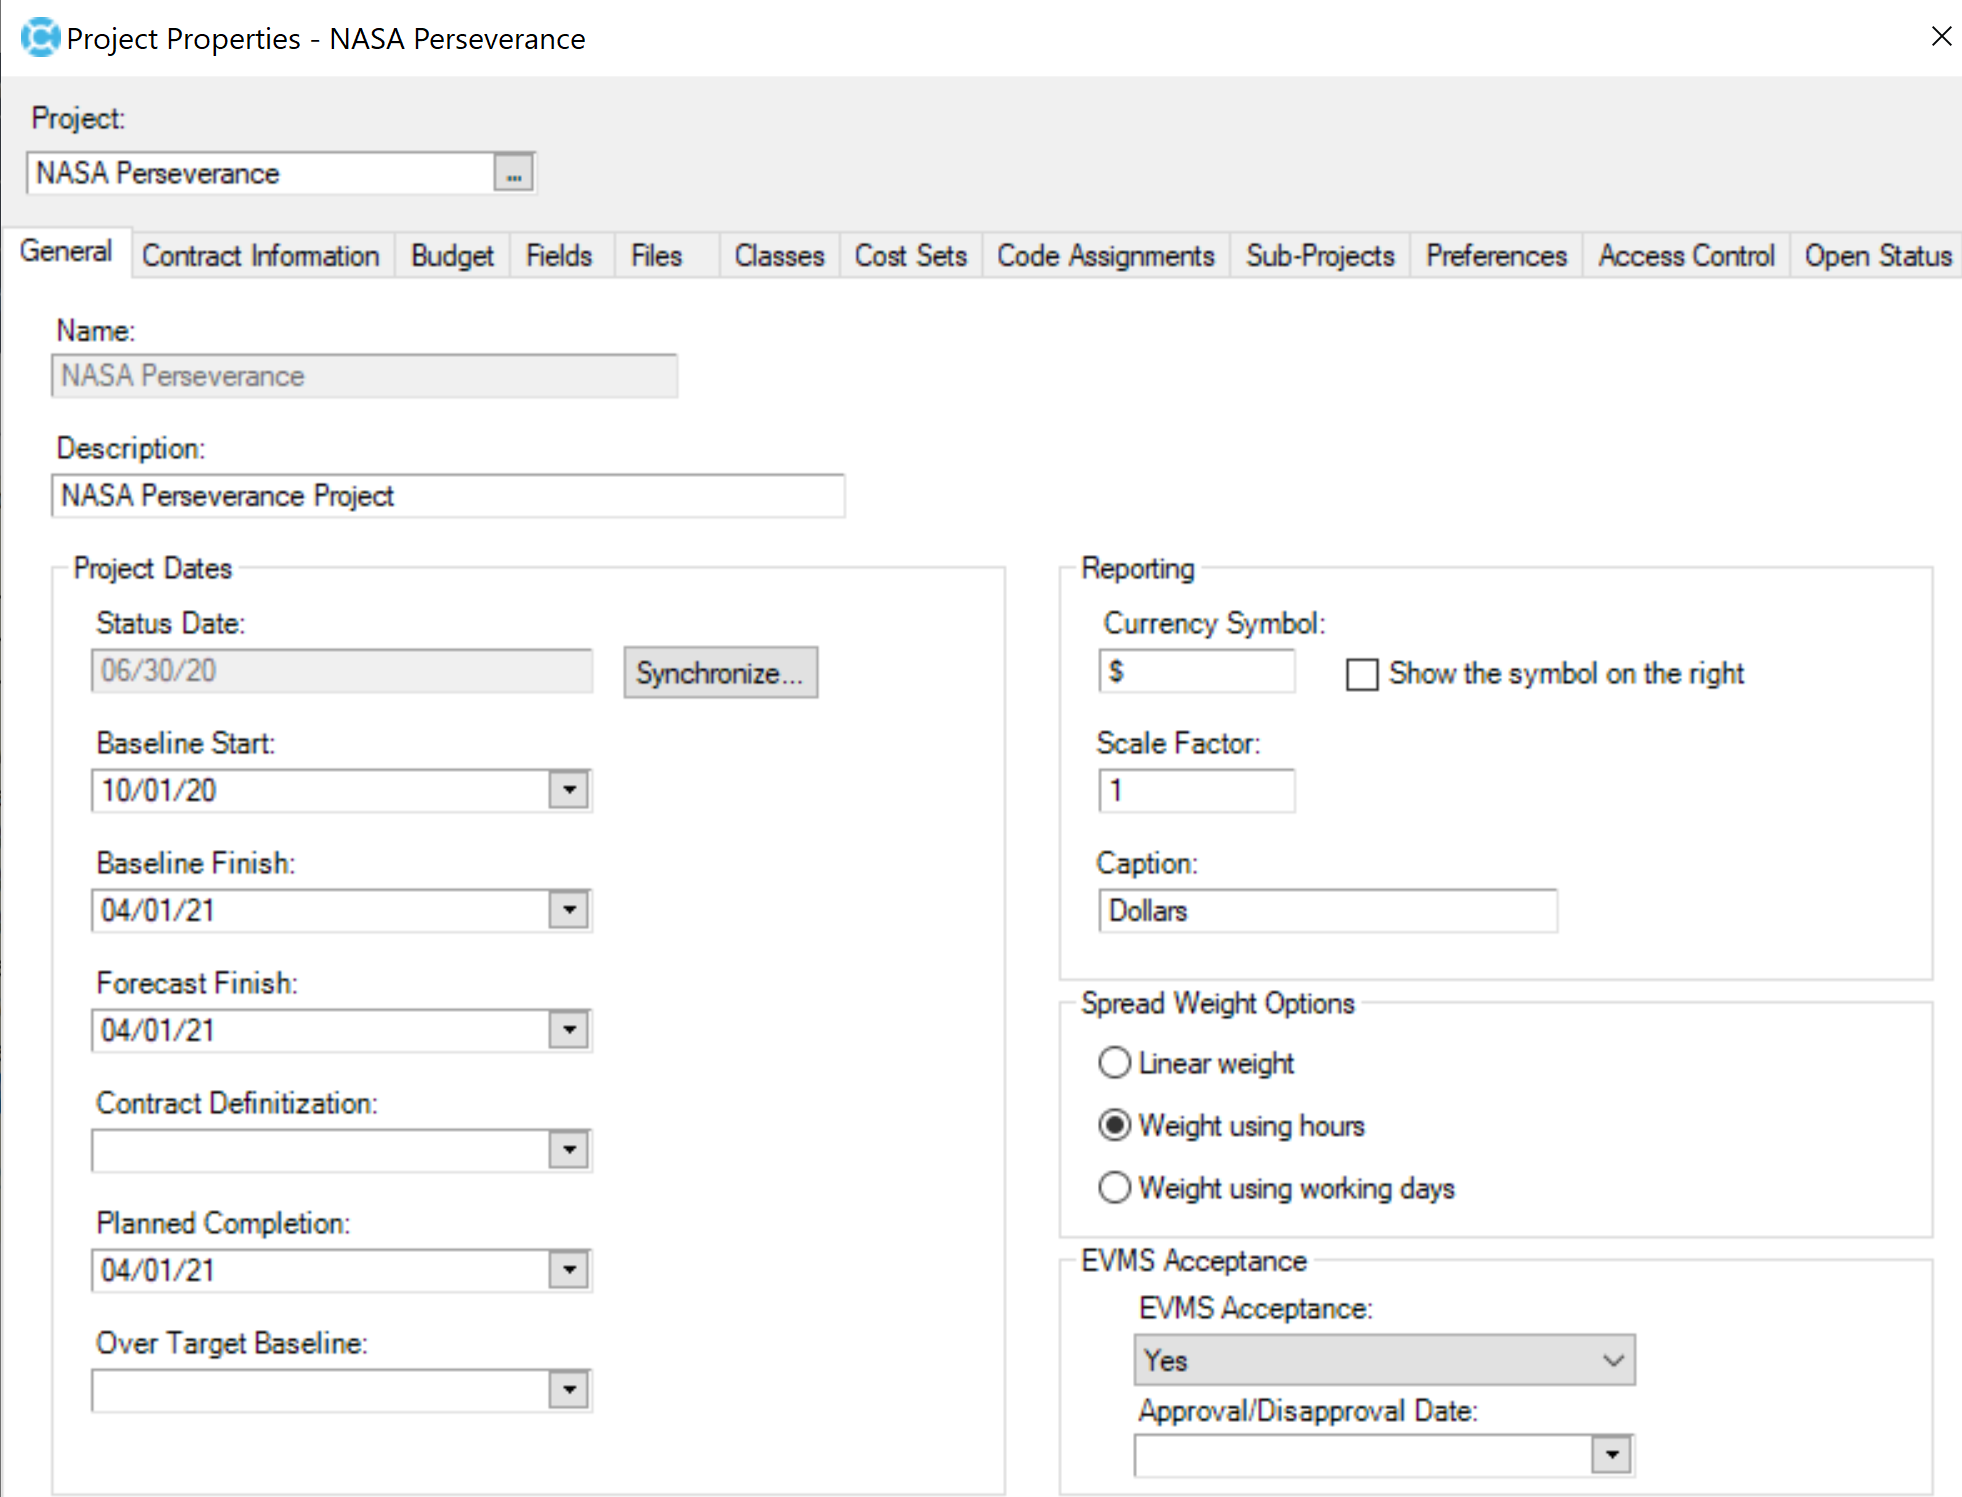Image resolution: width=1962 pixels, height=1497 pixels.
Task: Switch to the Code Assignments tab
Action: 1106,256
